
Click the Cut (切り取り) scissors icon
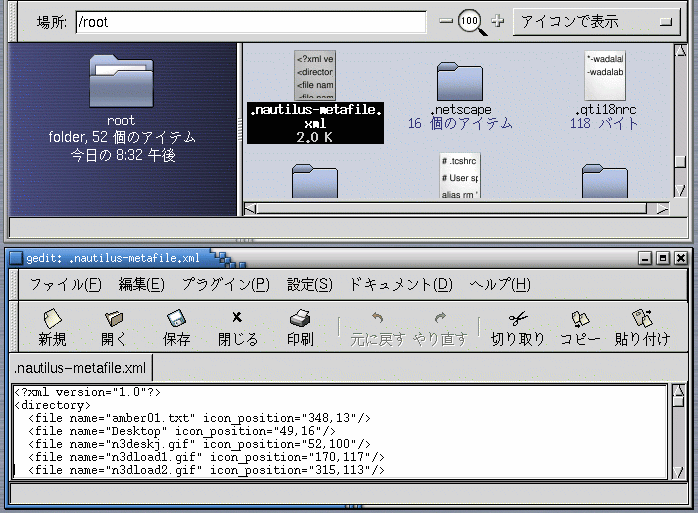pos(517,319)
